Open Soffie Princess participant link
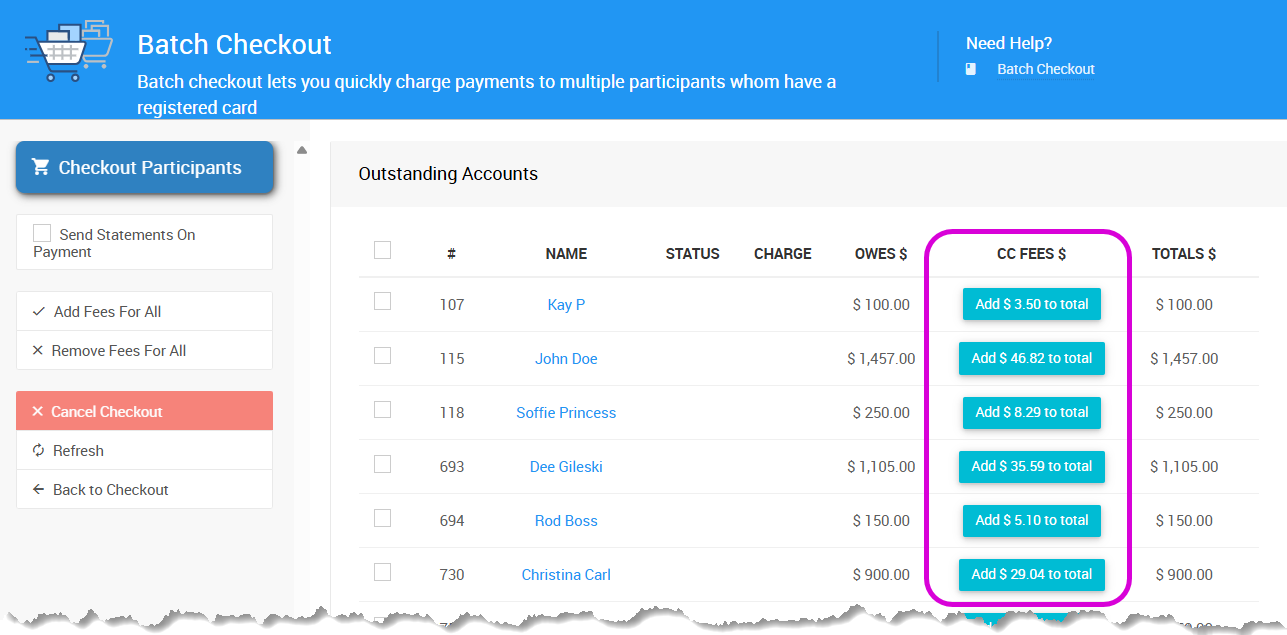 tap(566, 413)
